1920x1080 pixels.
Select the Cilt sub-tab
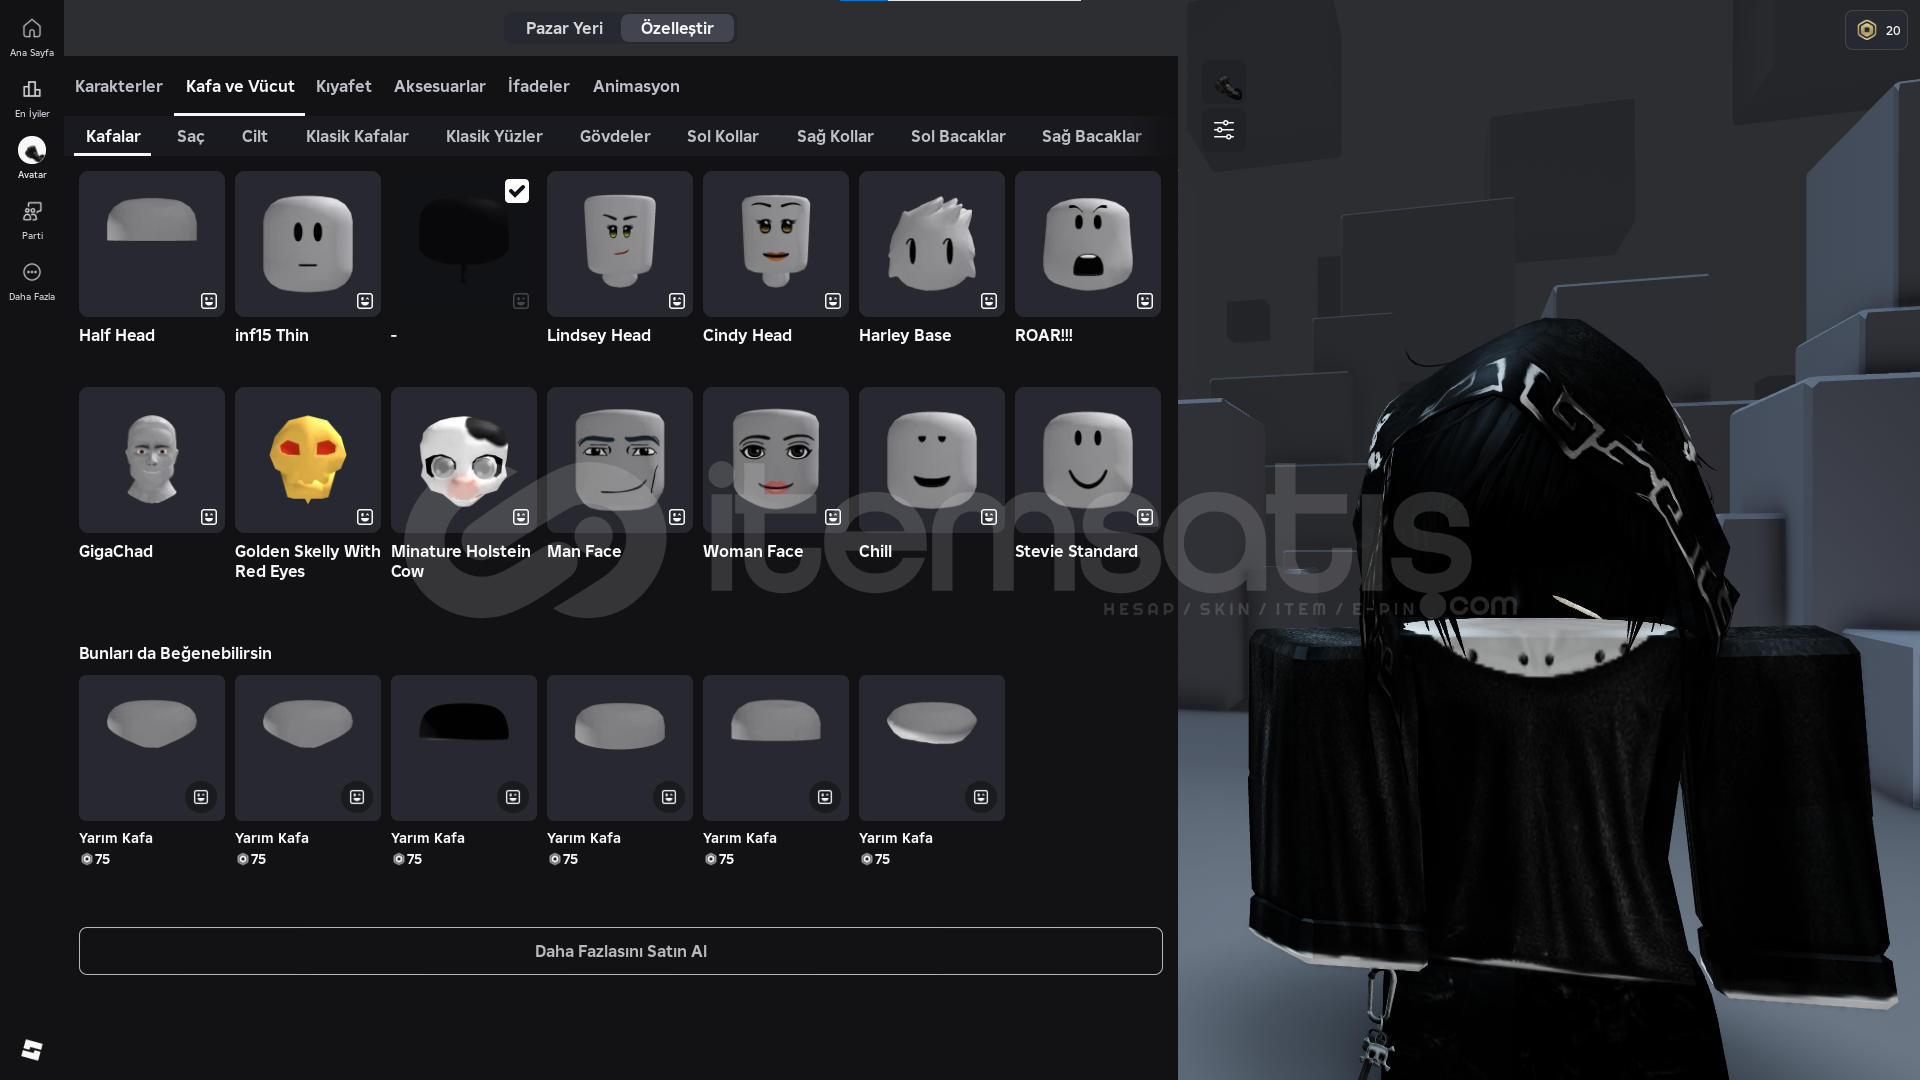click(255, 136)
